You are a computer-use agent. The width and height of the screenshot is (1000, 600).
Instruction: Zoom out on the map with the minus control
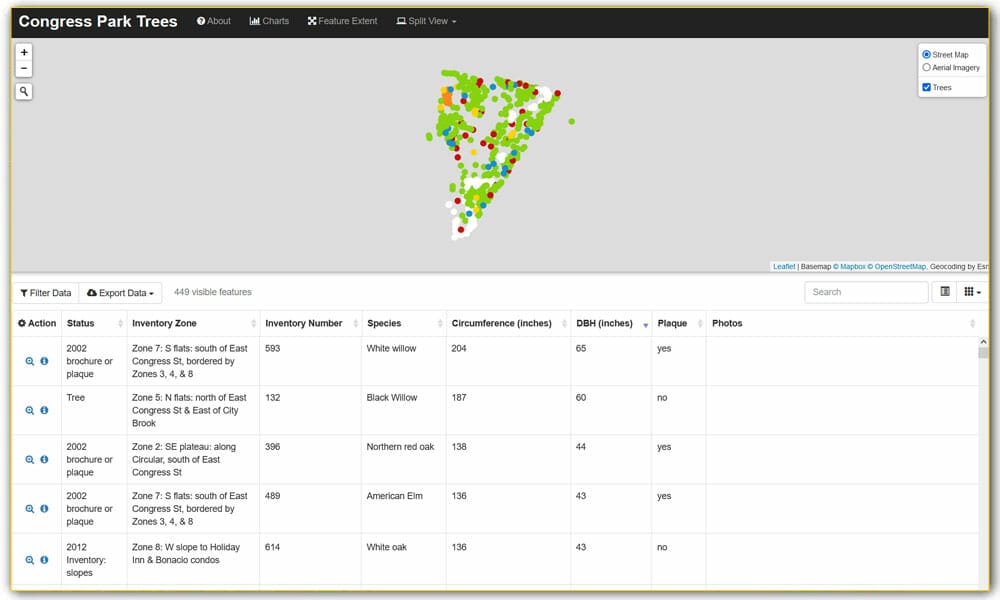point(24,68)
